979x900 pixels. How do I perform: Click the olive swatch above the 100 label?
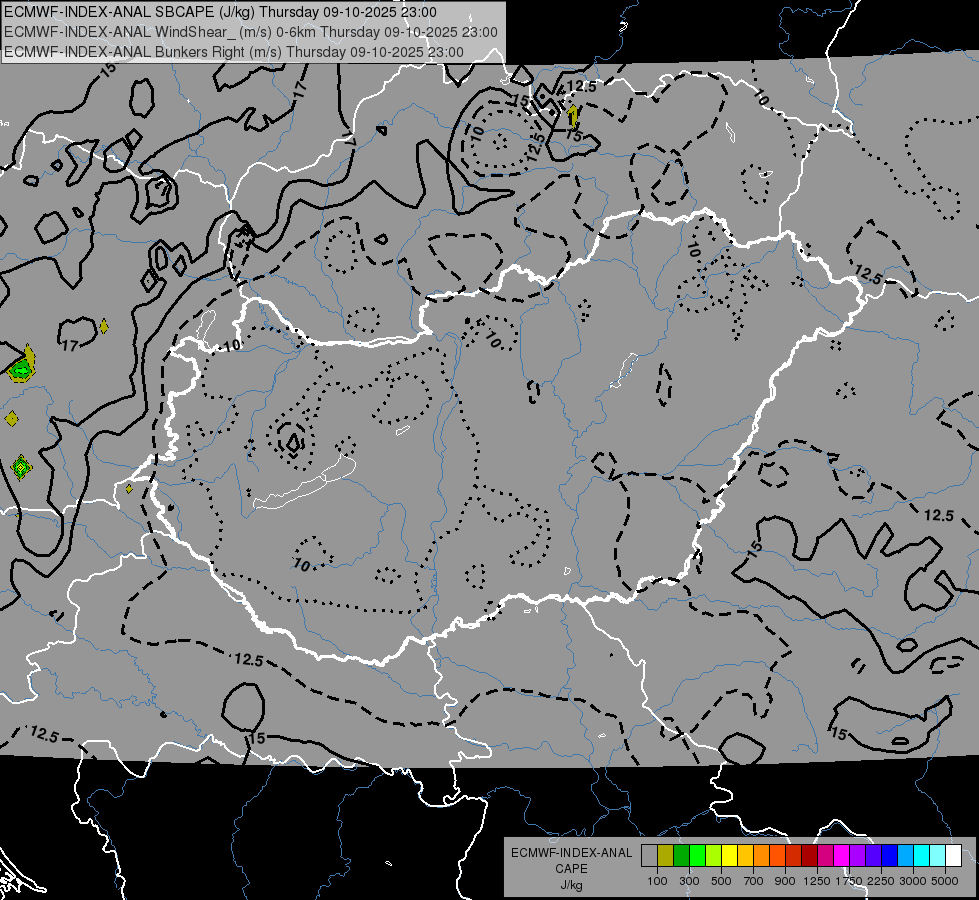pos(666,855)
